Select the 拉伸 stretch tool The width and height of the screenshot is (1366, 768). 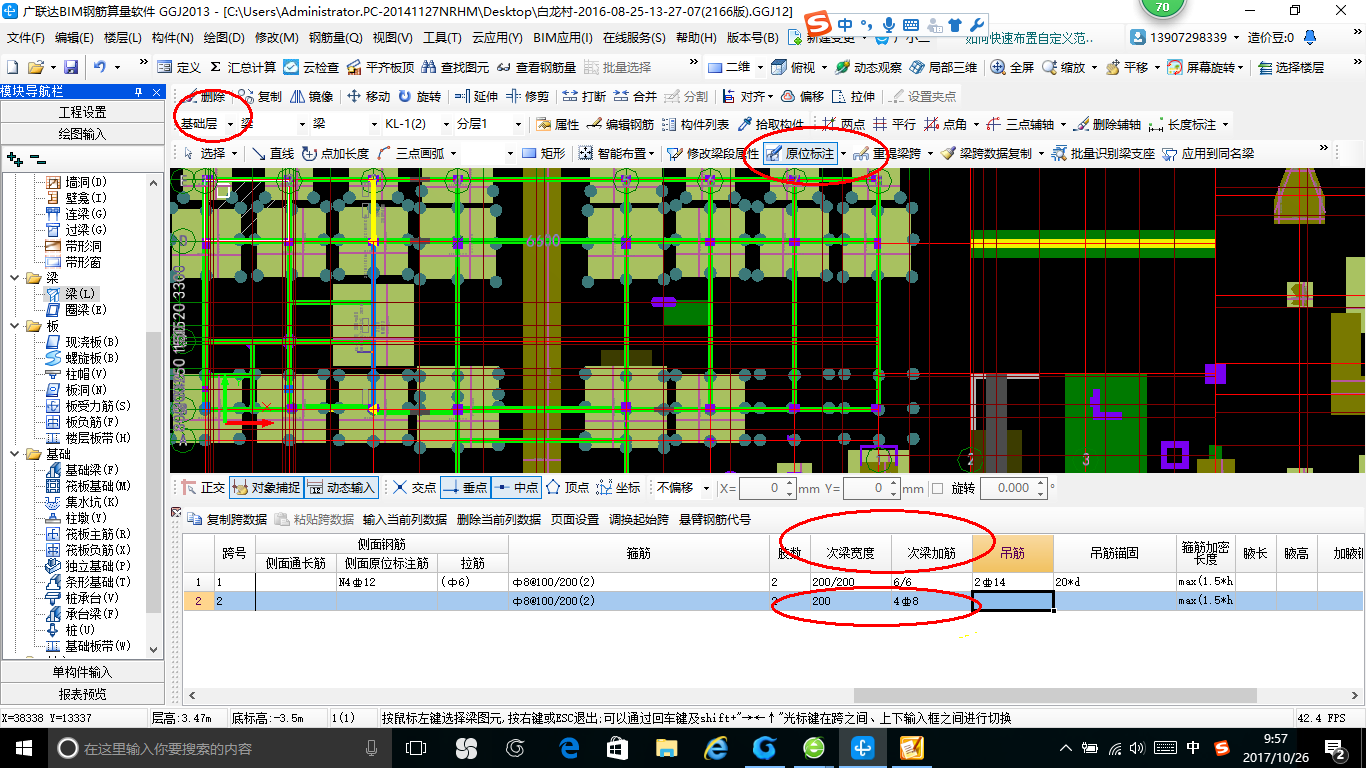click(853, 96)
